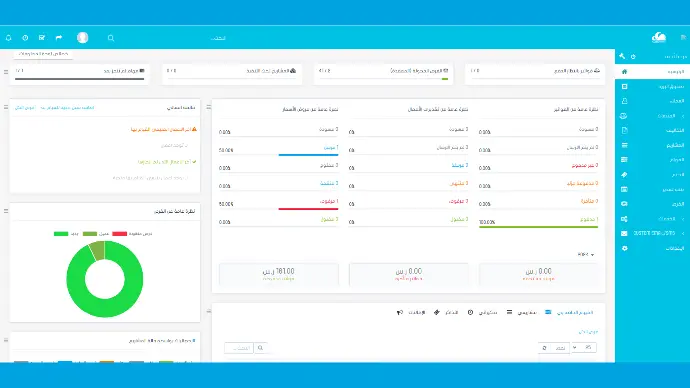Click the red legend swatch on the donut chart

click(119, 234)
